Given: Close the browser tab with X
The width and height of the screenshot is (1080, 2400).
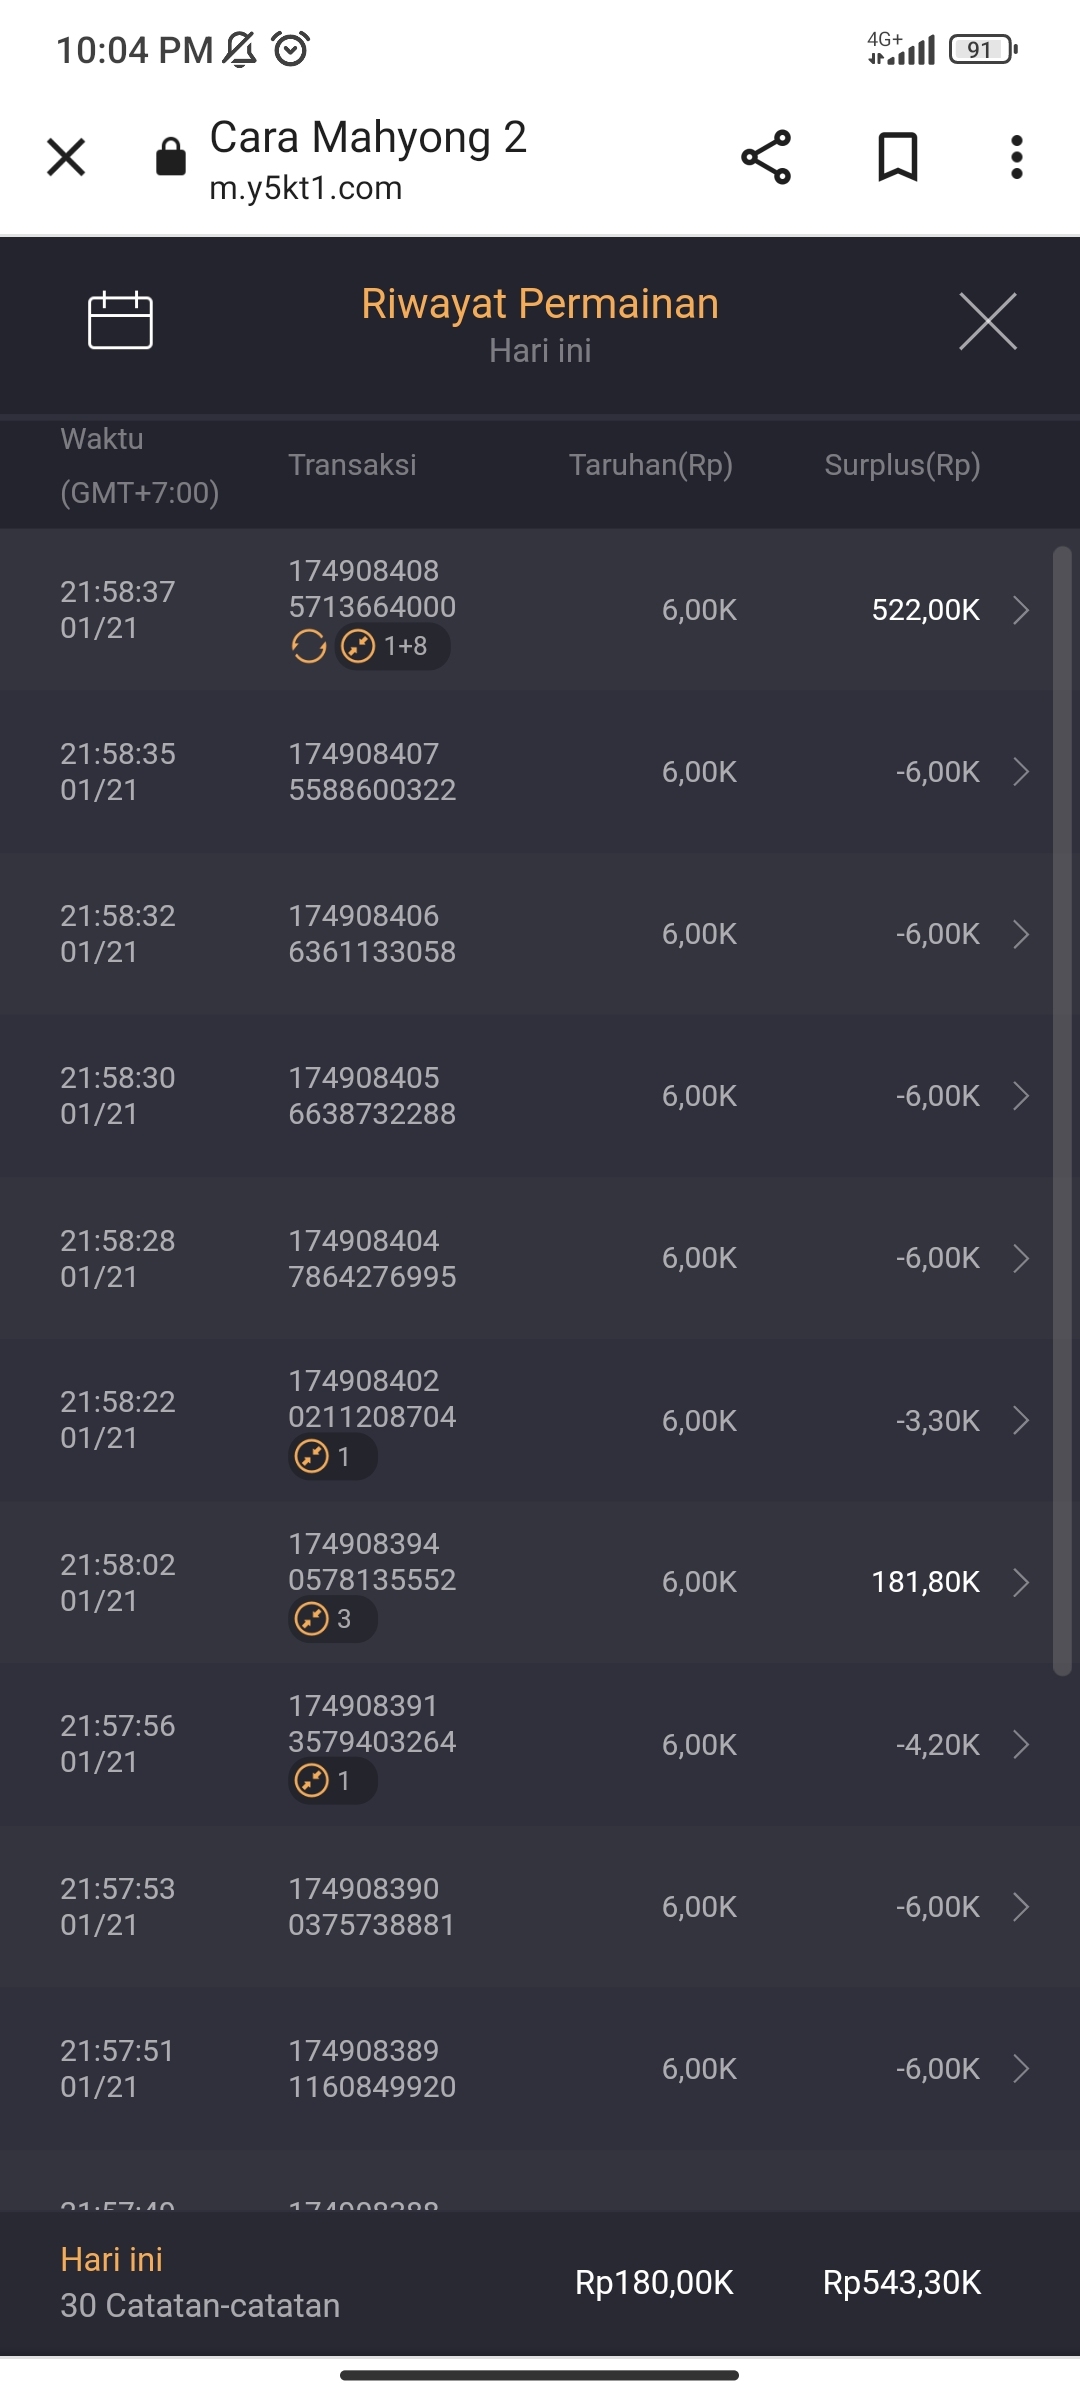Looking at the screenshot, I should (x=66, y=157).
